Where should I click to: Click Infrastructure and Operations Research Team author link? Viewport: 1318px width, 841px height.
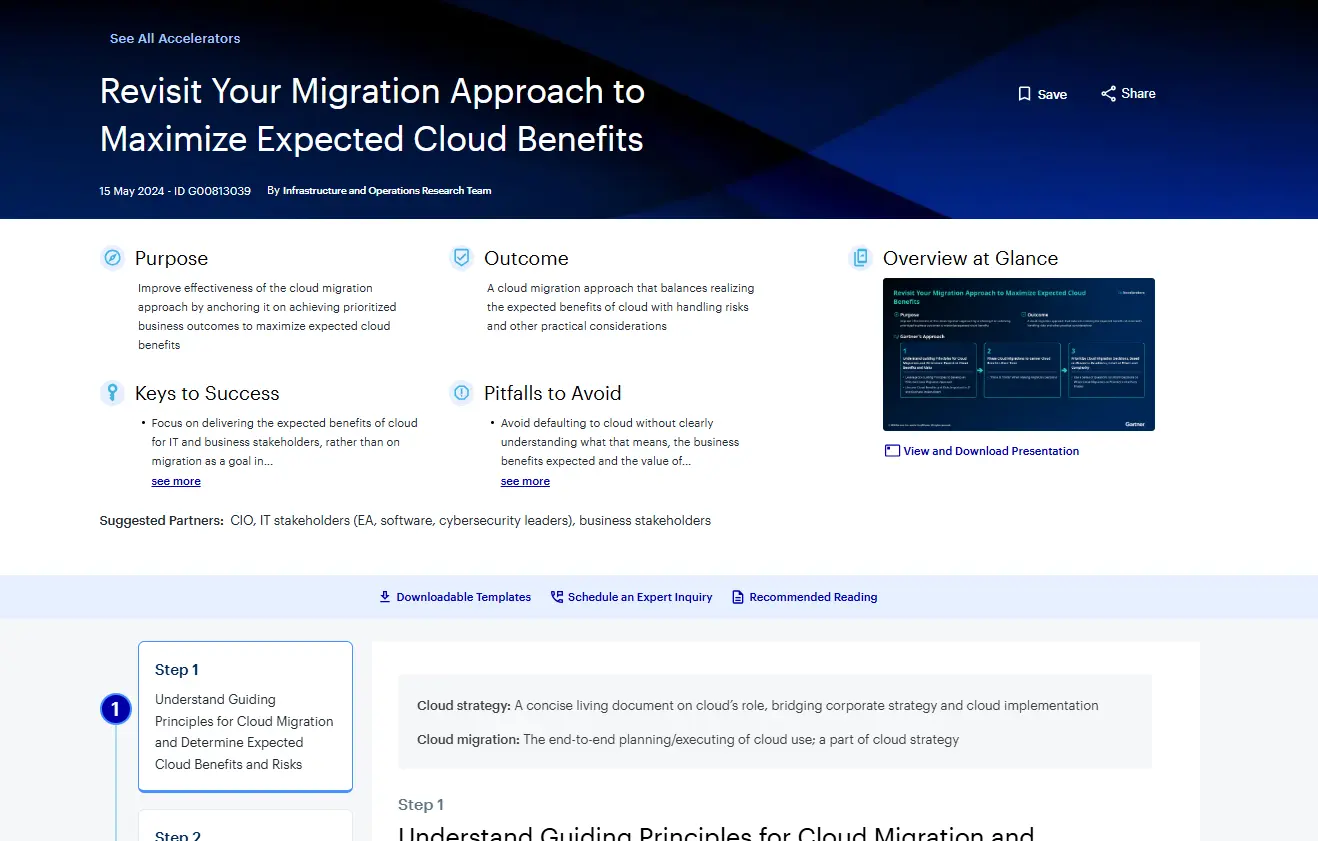[x=386, y=190]
